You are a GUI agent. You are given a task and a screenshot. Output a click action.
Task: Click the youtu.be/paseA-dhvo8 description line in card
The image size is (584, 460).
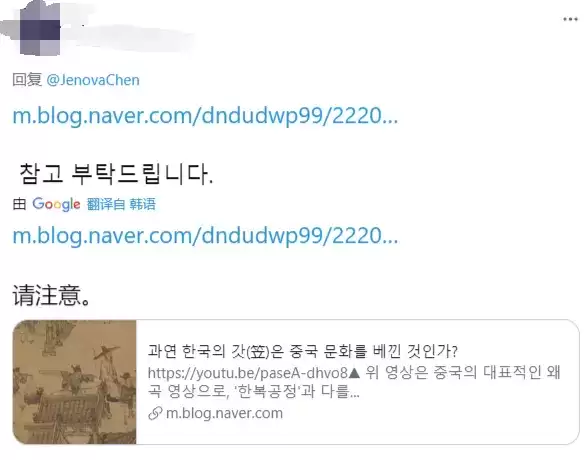point(354,372)
